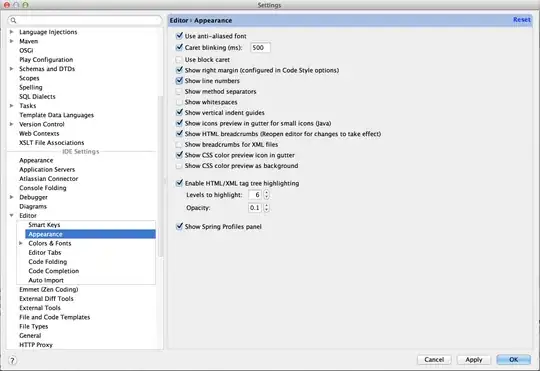Open Template Data Languages
Image resolution: width=540 pixels, height=371 pixels.
56,115
